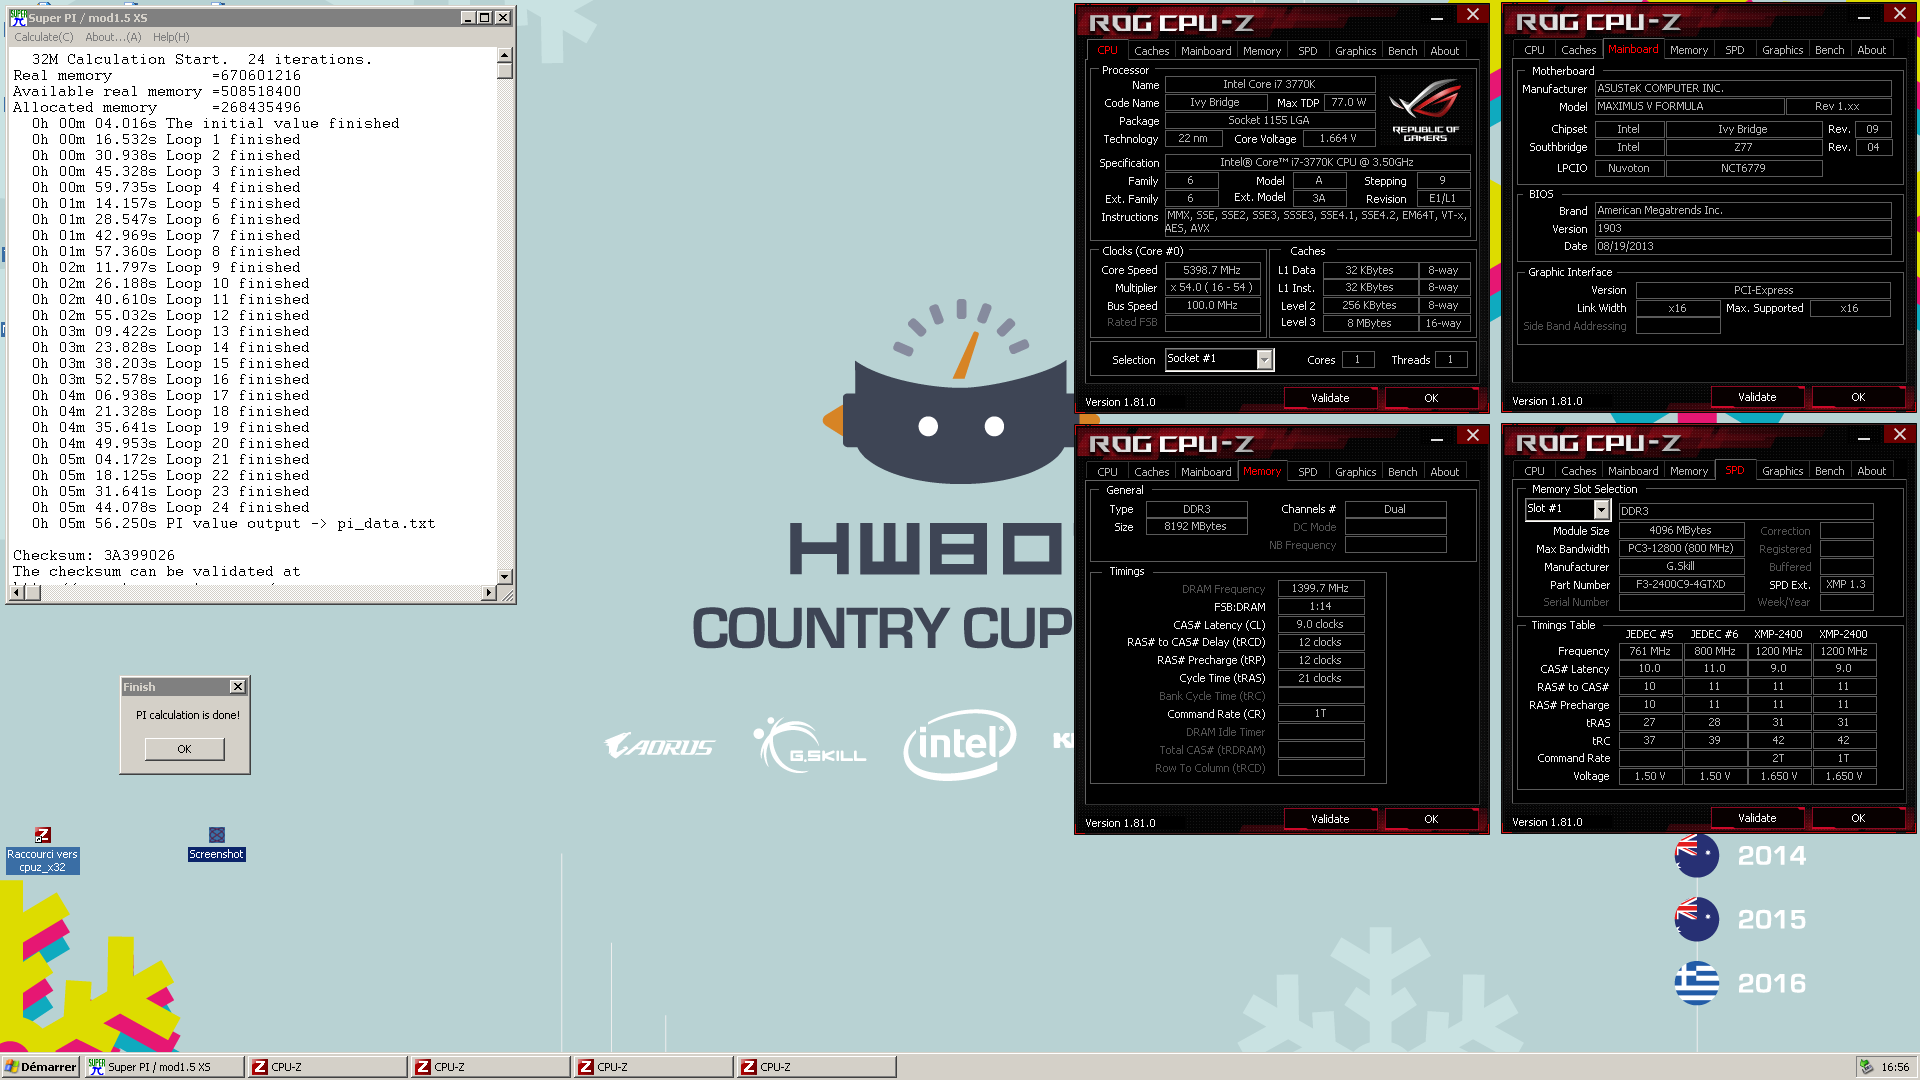The image size is (1920, 1080).
Task: Click the Super PI title bar icon
Action: point(17,18)
